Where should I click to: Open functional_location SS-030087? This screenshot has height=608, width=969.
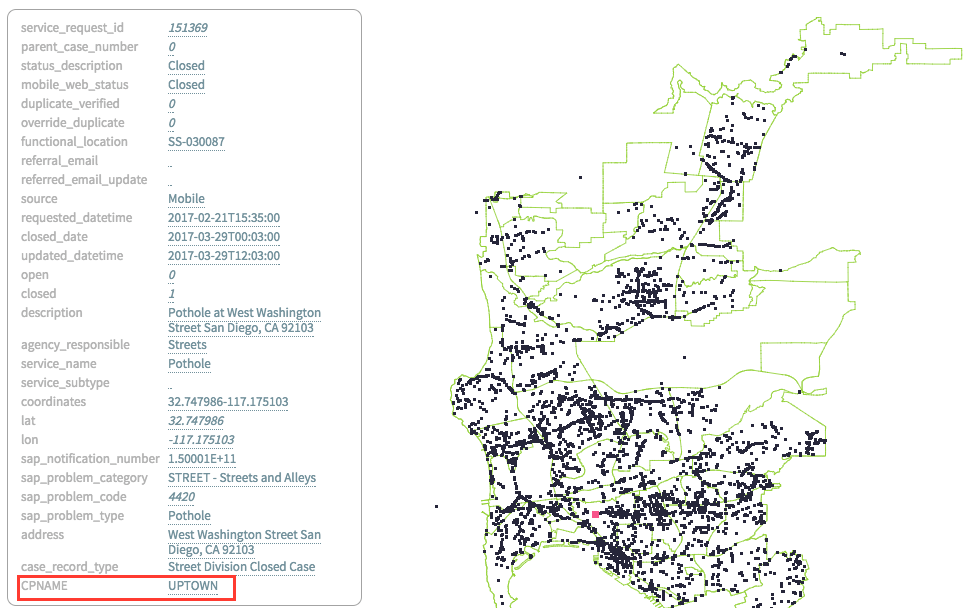[x=196, y=141]
